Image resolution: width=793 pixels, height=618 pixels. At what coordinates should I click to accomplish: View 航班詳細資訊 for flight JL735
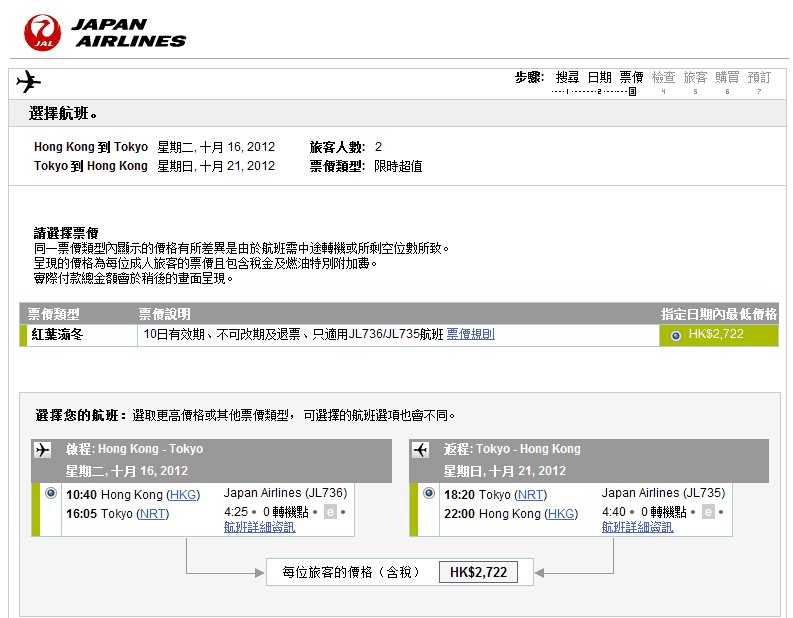[637, 527]
